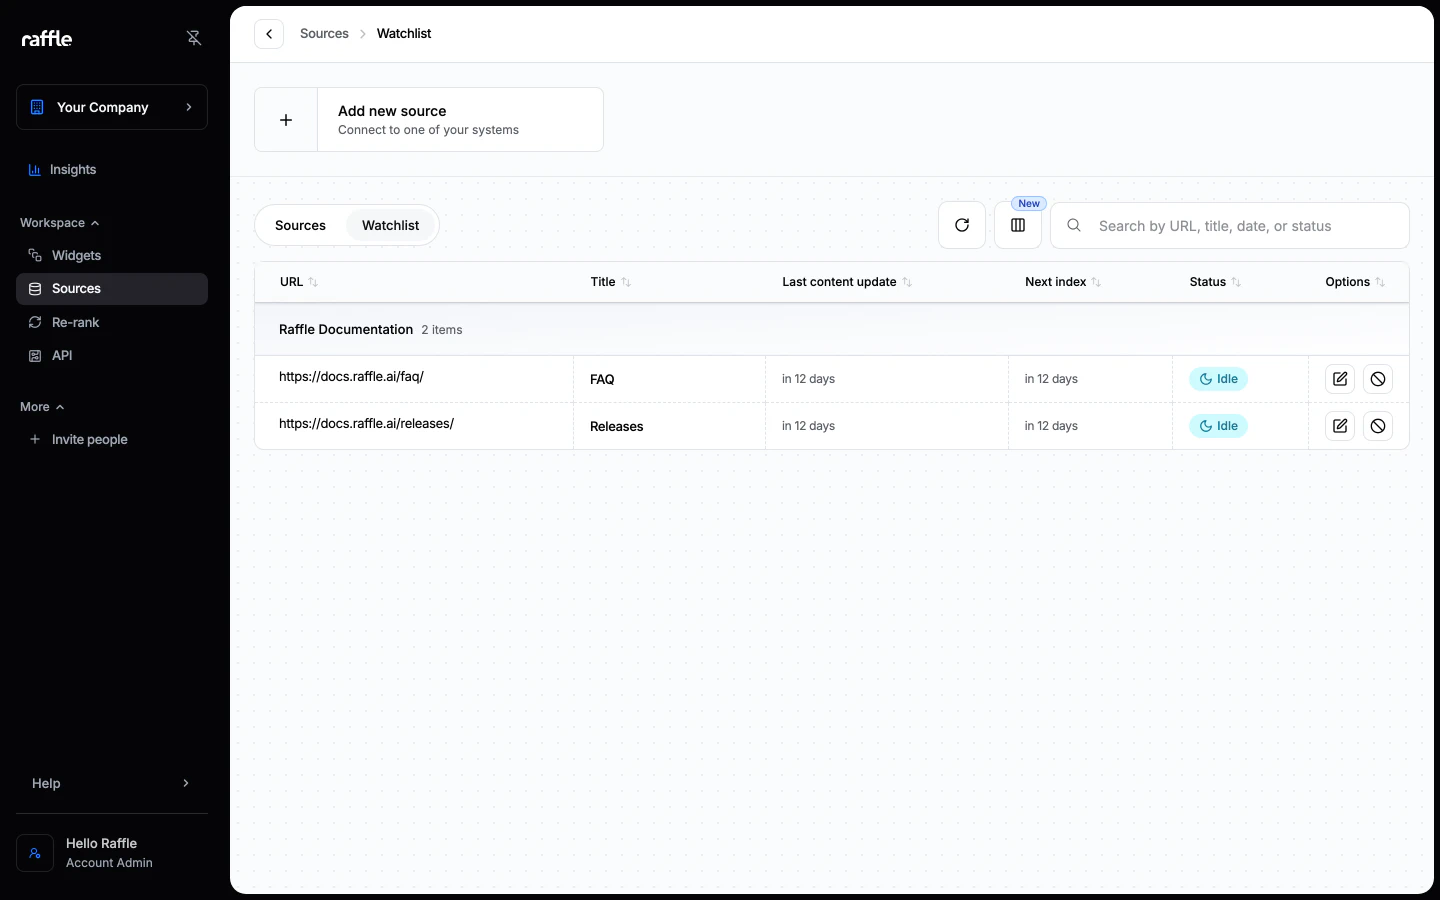Click the Add new source card
The image size is (1440, 900).
coord(429,120)
